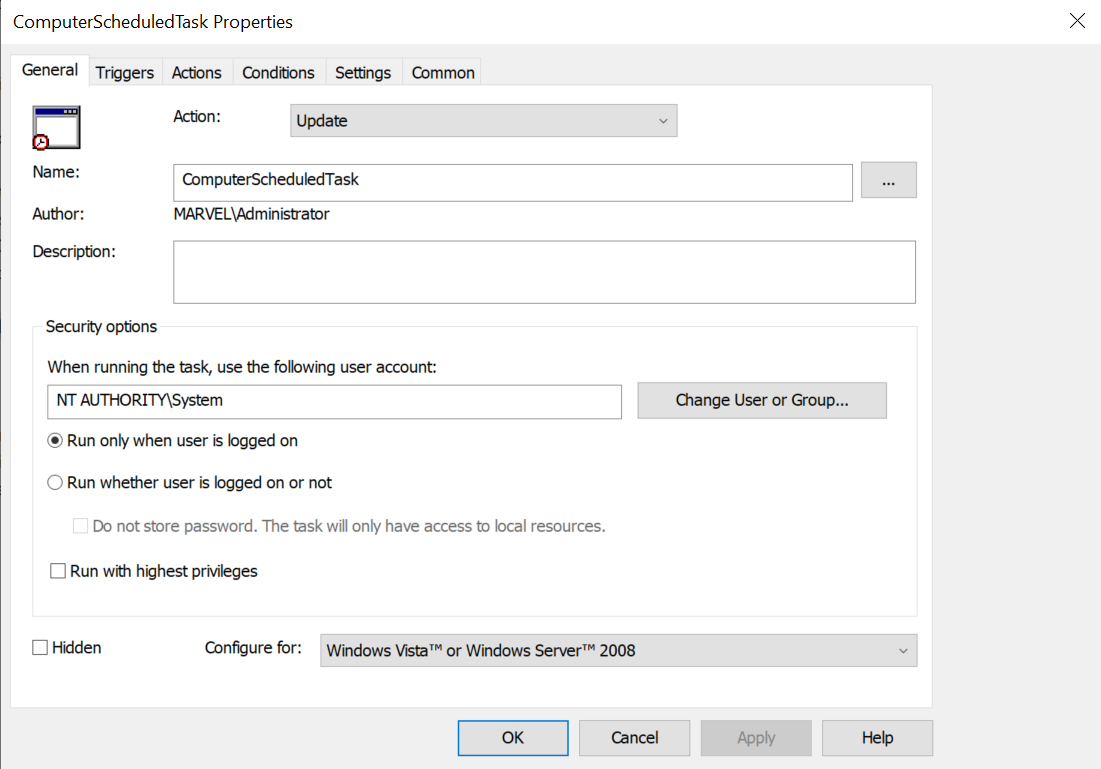Click the Name text field
This screenshot has width=1101, height=769.
512,182
